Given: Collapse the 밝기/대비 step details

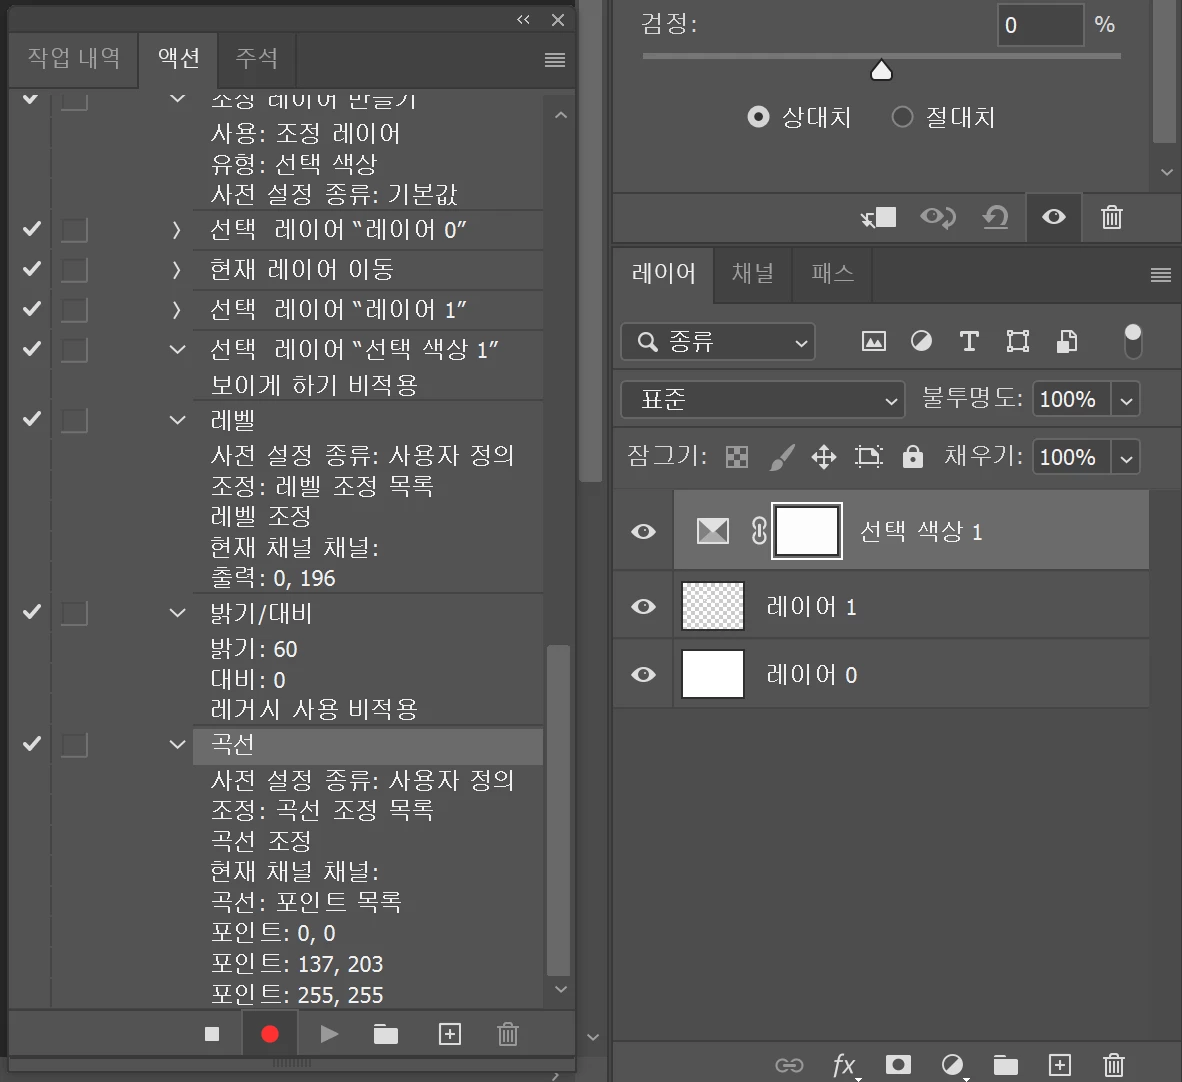Looking at the screenshot, I should pyautogui.click(x=177, y=613).
